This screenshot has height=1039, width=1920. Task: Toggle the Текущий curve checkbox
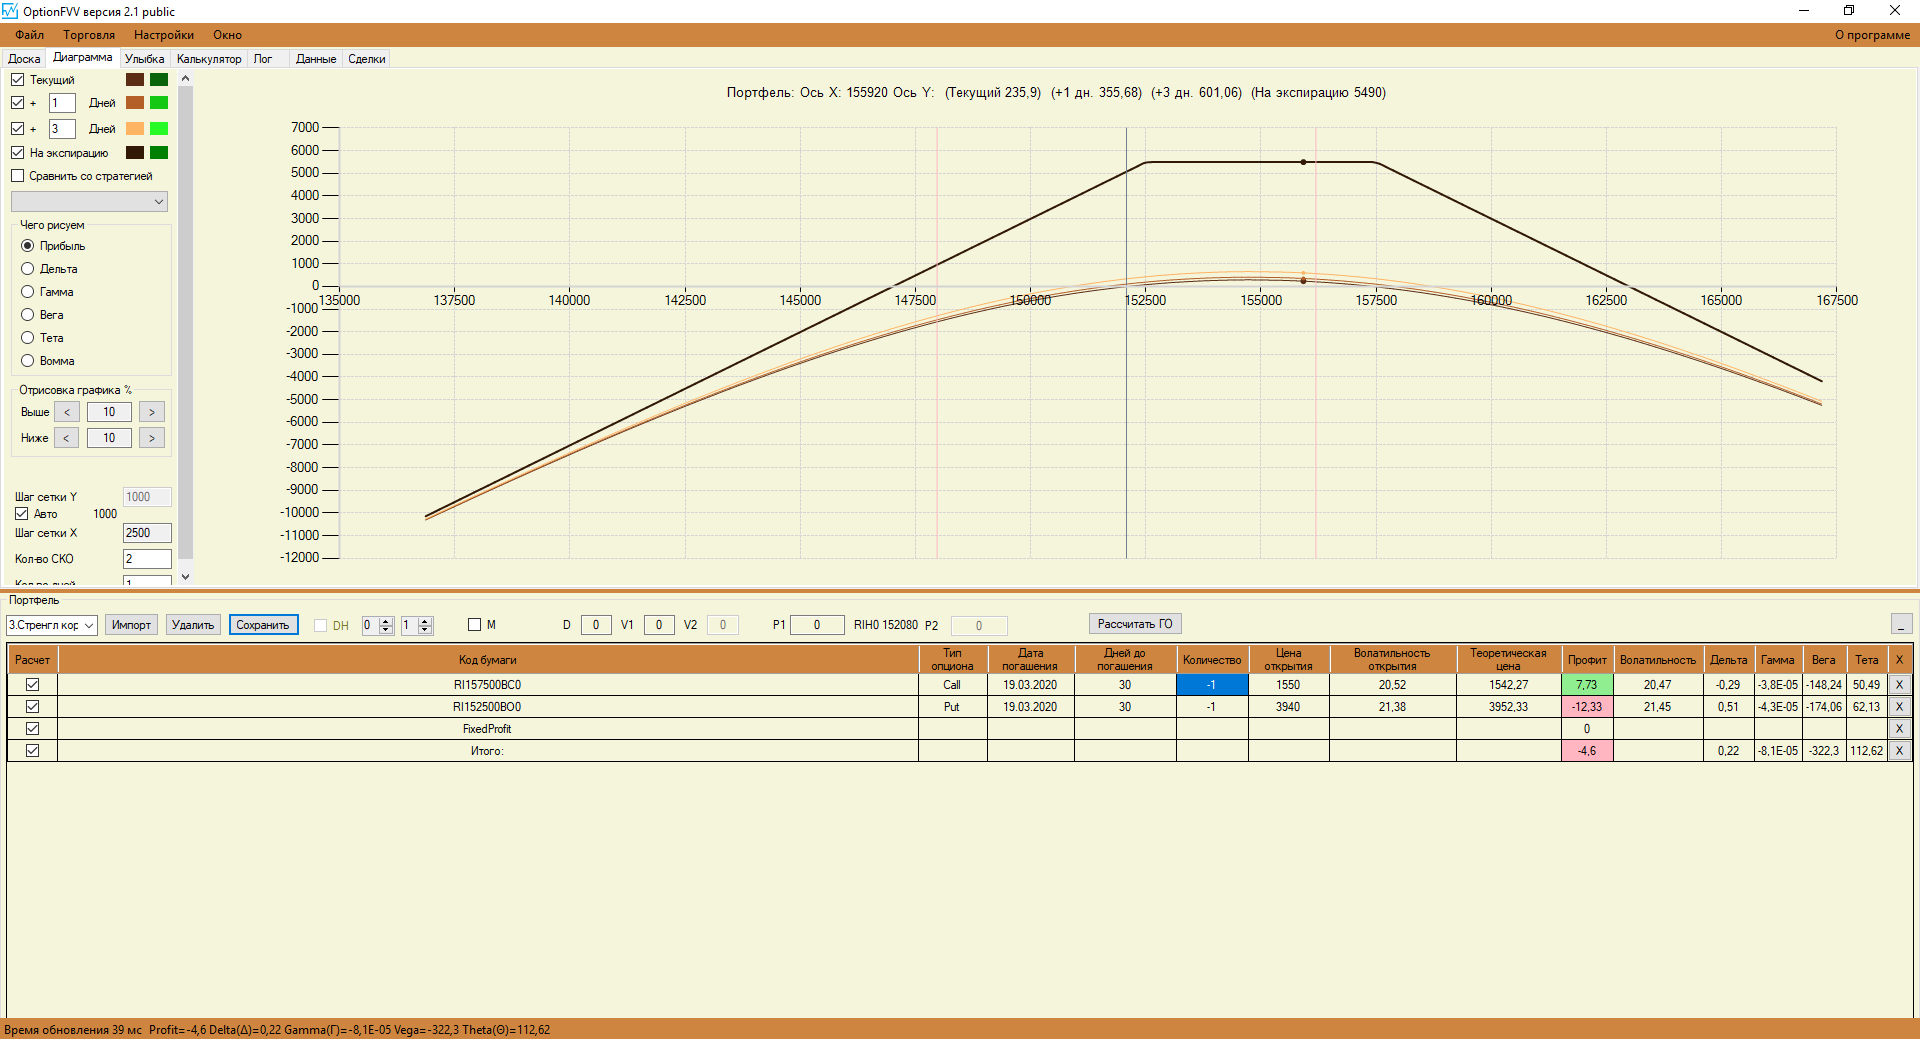point(18,80)
